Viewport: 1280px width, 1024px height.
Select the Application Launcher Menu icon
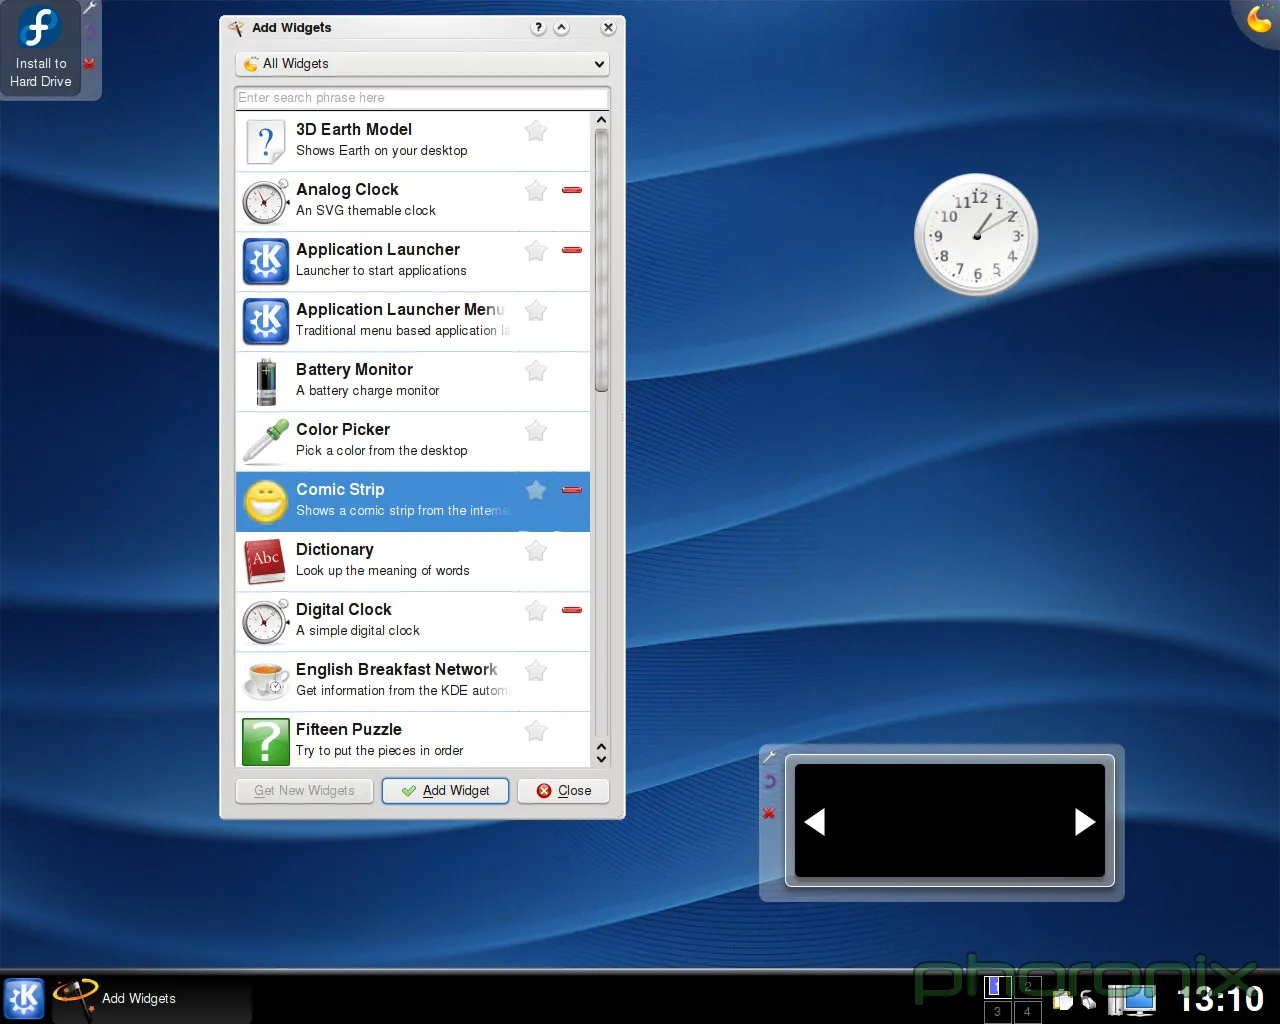[x=265, y=322]
